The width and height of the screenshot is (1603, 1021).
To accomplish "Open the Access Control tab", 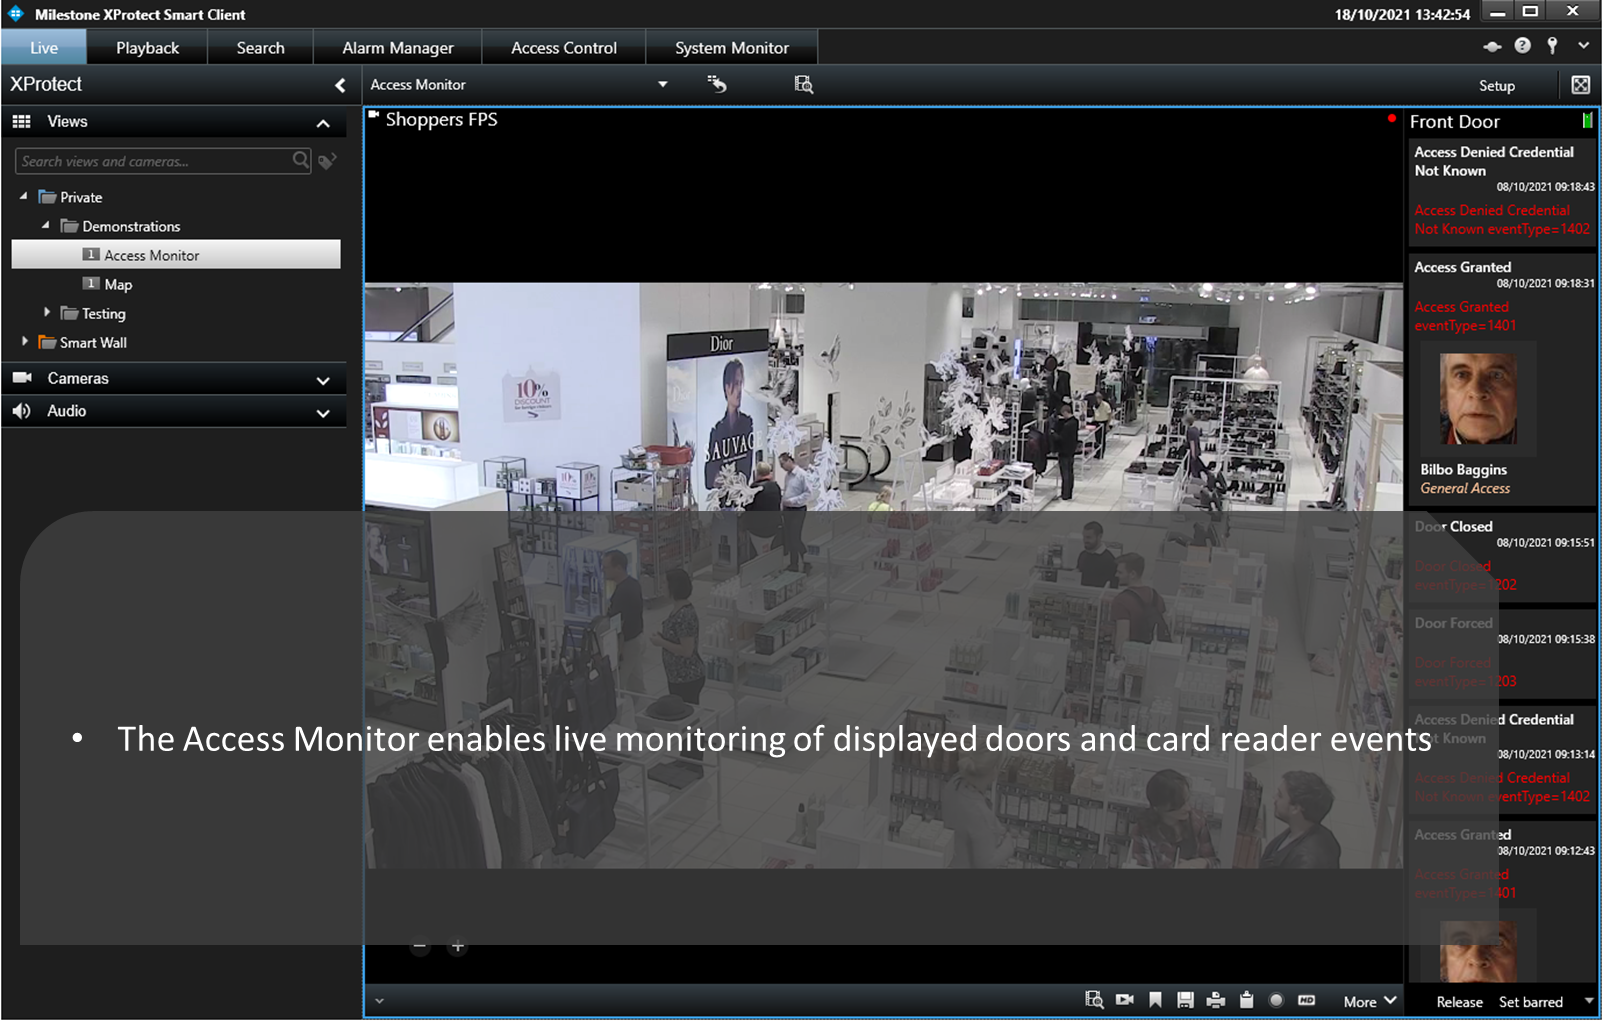I will [x=563, y=48].
